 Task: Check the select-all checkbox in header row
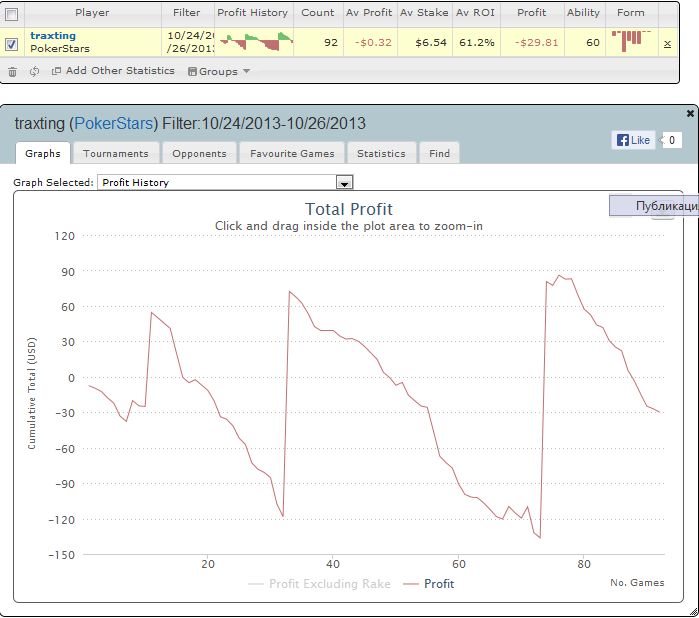12,14
